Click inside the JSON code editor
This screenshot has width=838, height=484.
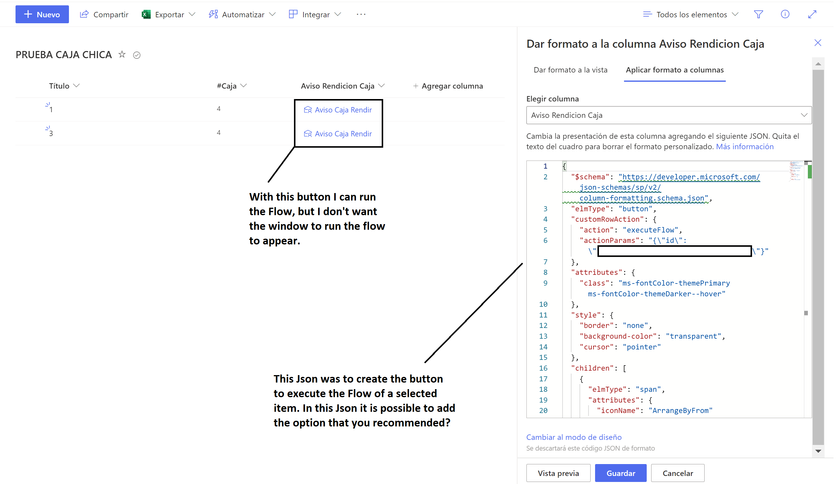coord(669,288)
